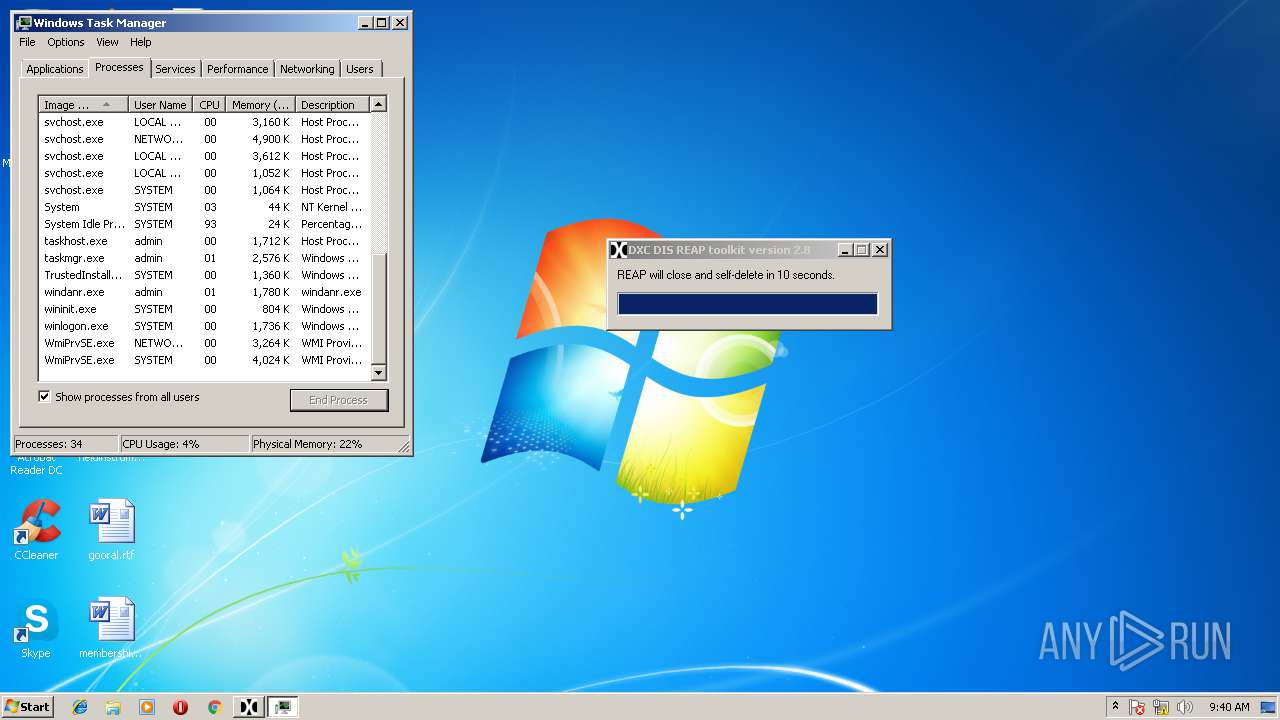Switch to DXC REAP toolkit taskbar button
Screen dimensions: 1280x720
pos(249,707)
